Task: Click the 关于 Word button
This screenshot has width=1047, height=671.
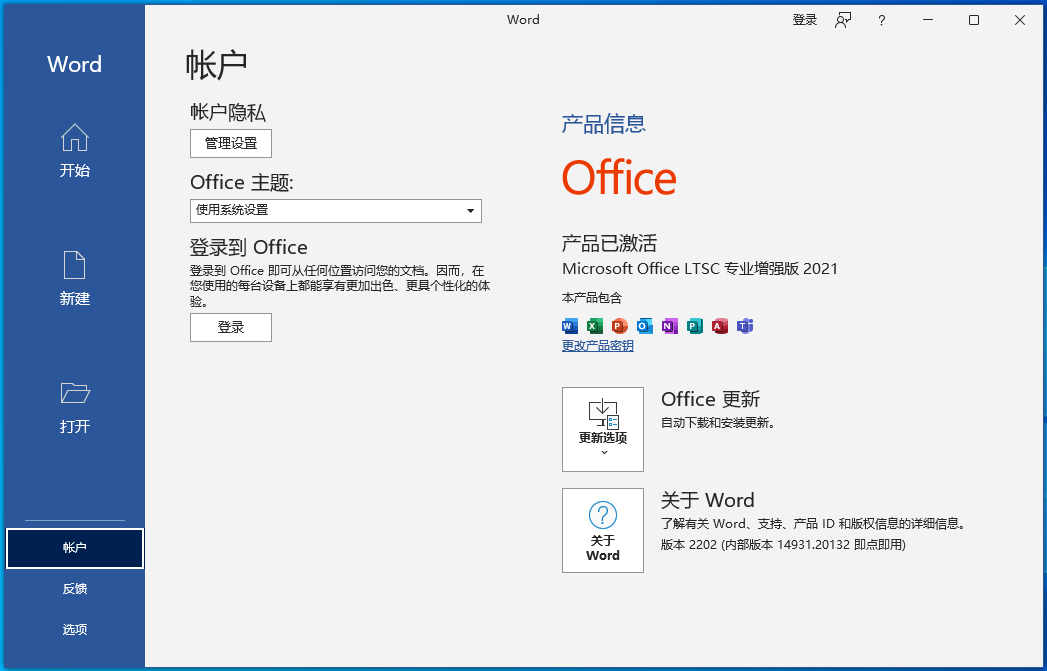Action: [x=603, y=530]
